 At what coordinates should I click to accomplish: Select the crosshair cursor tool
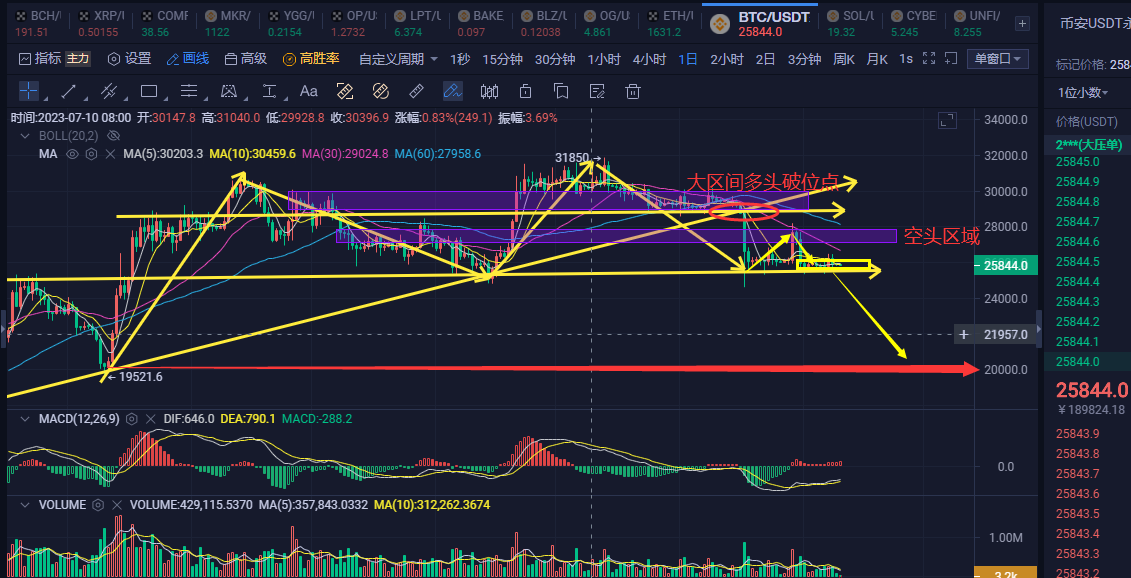click(x=29, y=92)
